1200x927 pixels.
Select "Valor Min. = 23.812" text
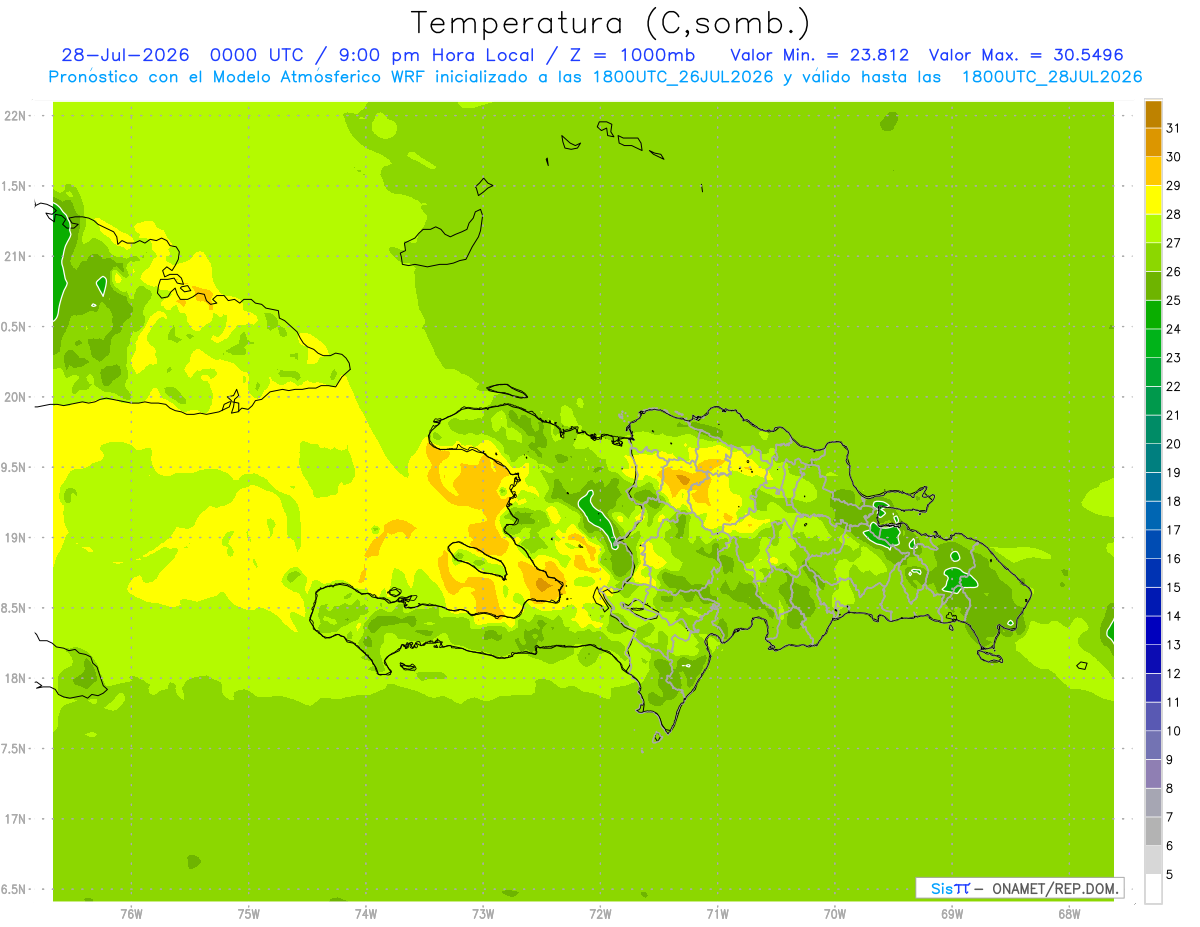click(820, 55)
